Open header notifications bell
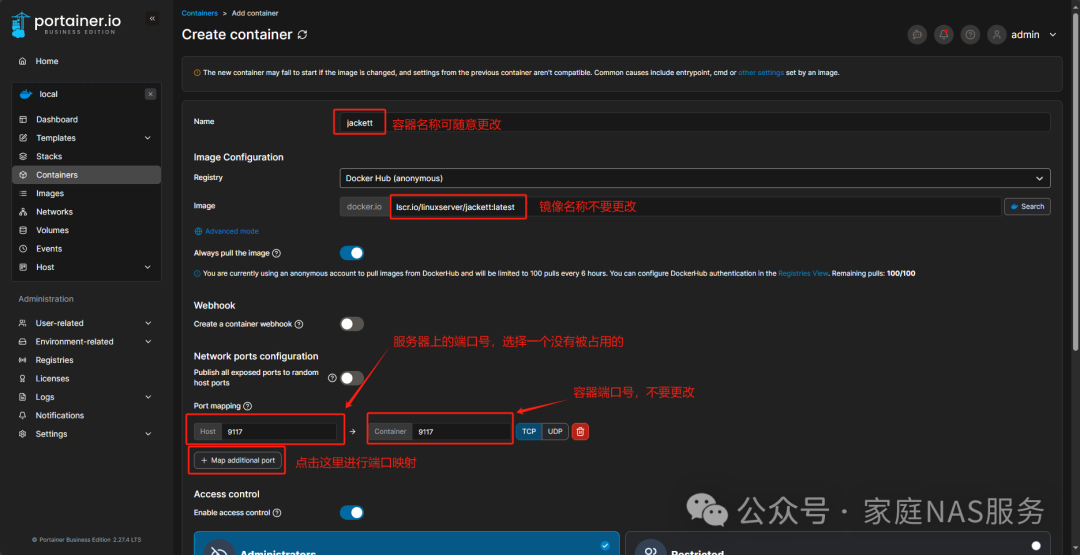The width and height of the screenshot is (1080, 555). tap(944, 34)
